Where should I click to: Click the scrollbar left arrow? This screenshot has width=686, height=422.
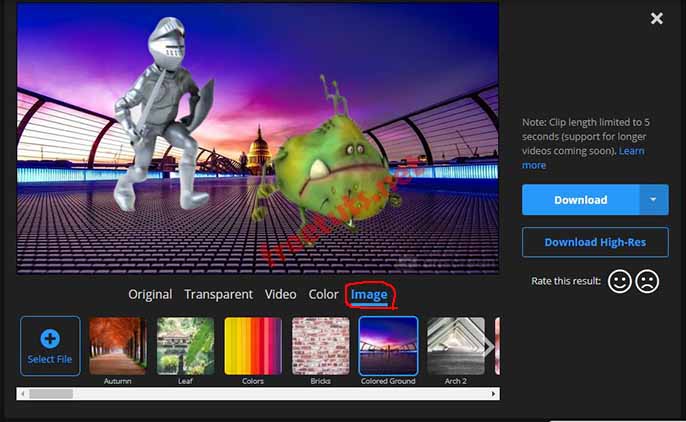[x=23, y=394]
